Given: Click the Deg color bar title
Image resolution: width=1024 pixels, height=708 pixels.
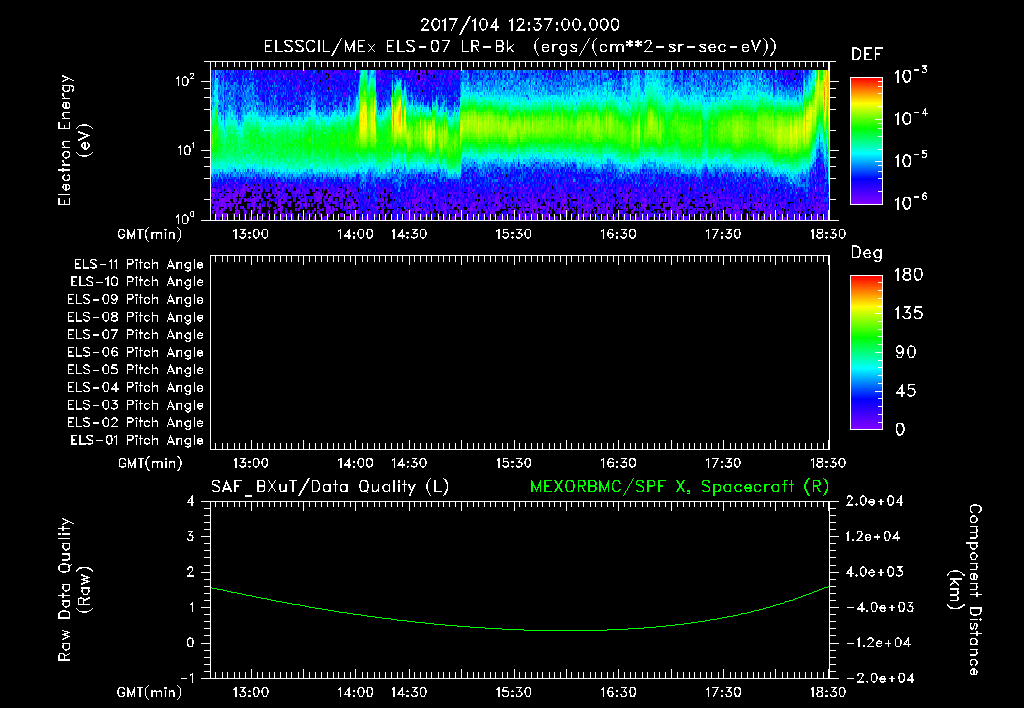Looking at the screenshot, I should point(866,253).
